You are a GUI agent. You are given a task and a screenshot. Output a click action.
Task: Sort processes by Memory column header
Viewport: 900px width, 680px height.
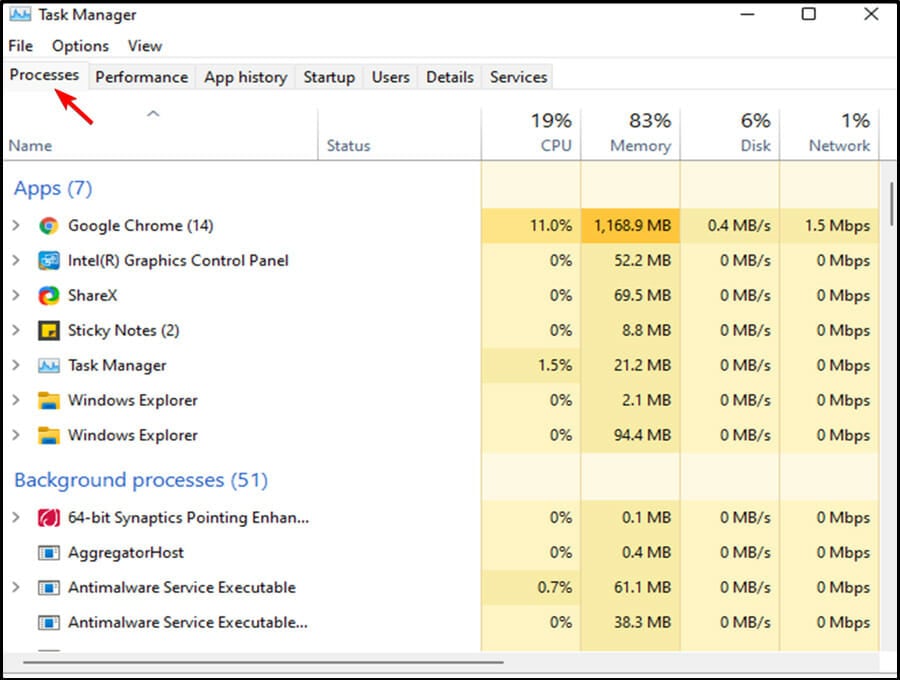(640, 146)
